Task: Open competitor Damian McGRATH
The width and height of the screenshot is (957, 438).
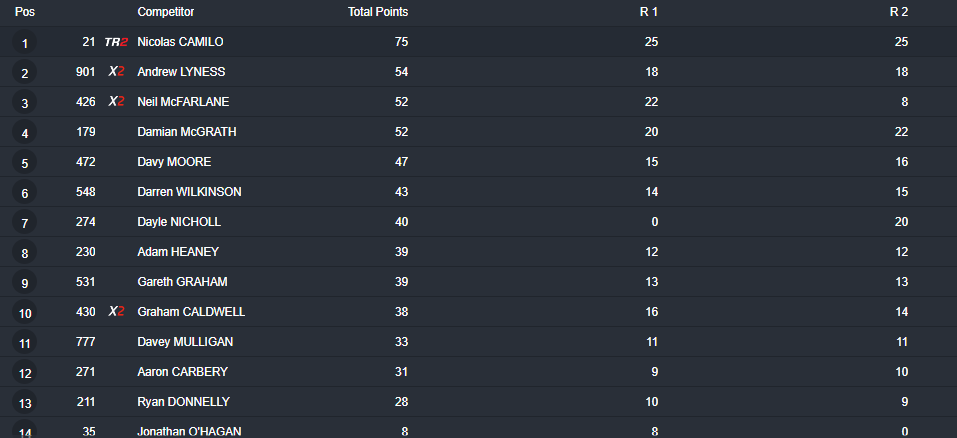Action: (x=187, y=132)
